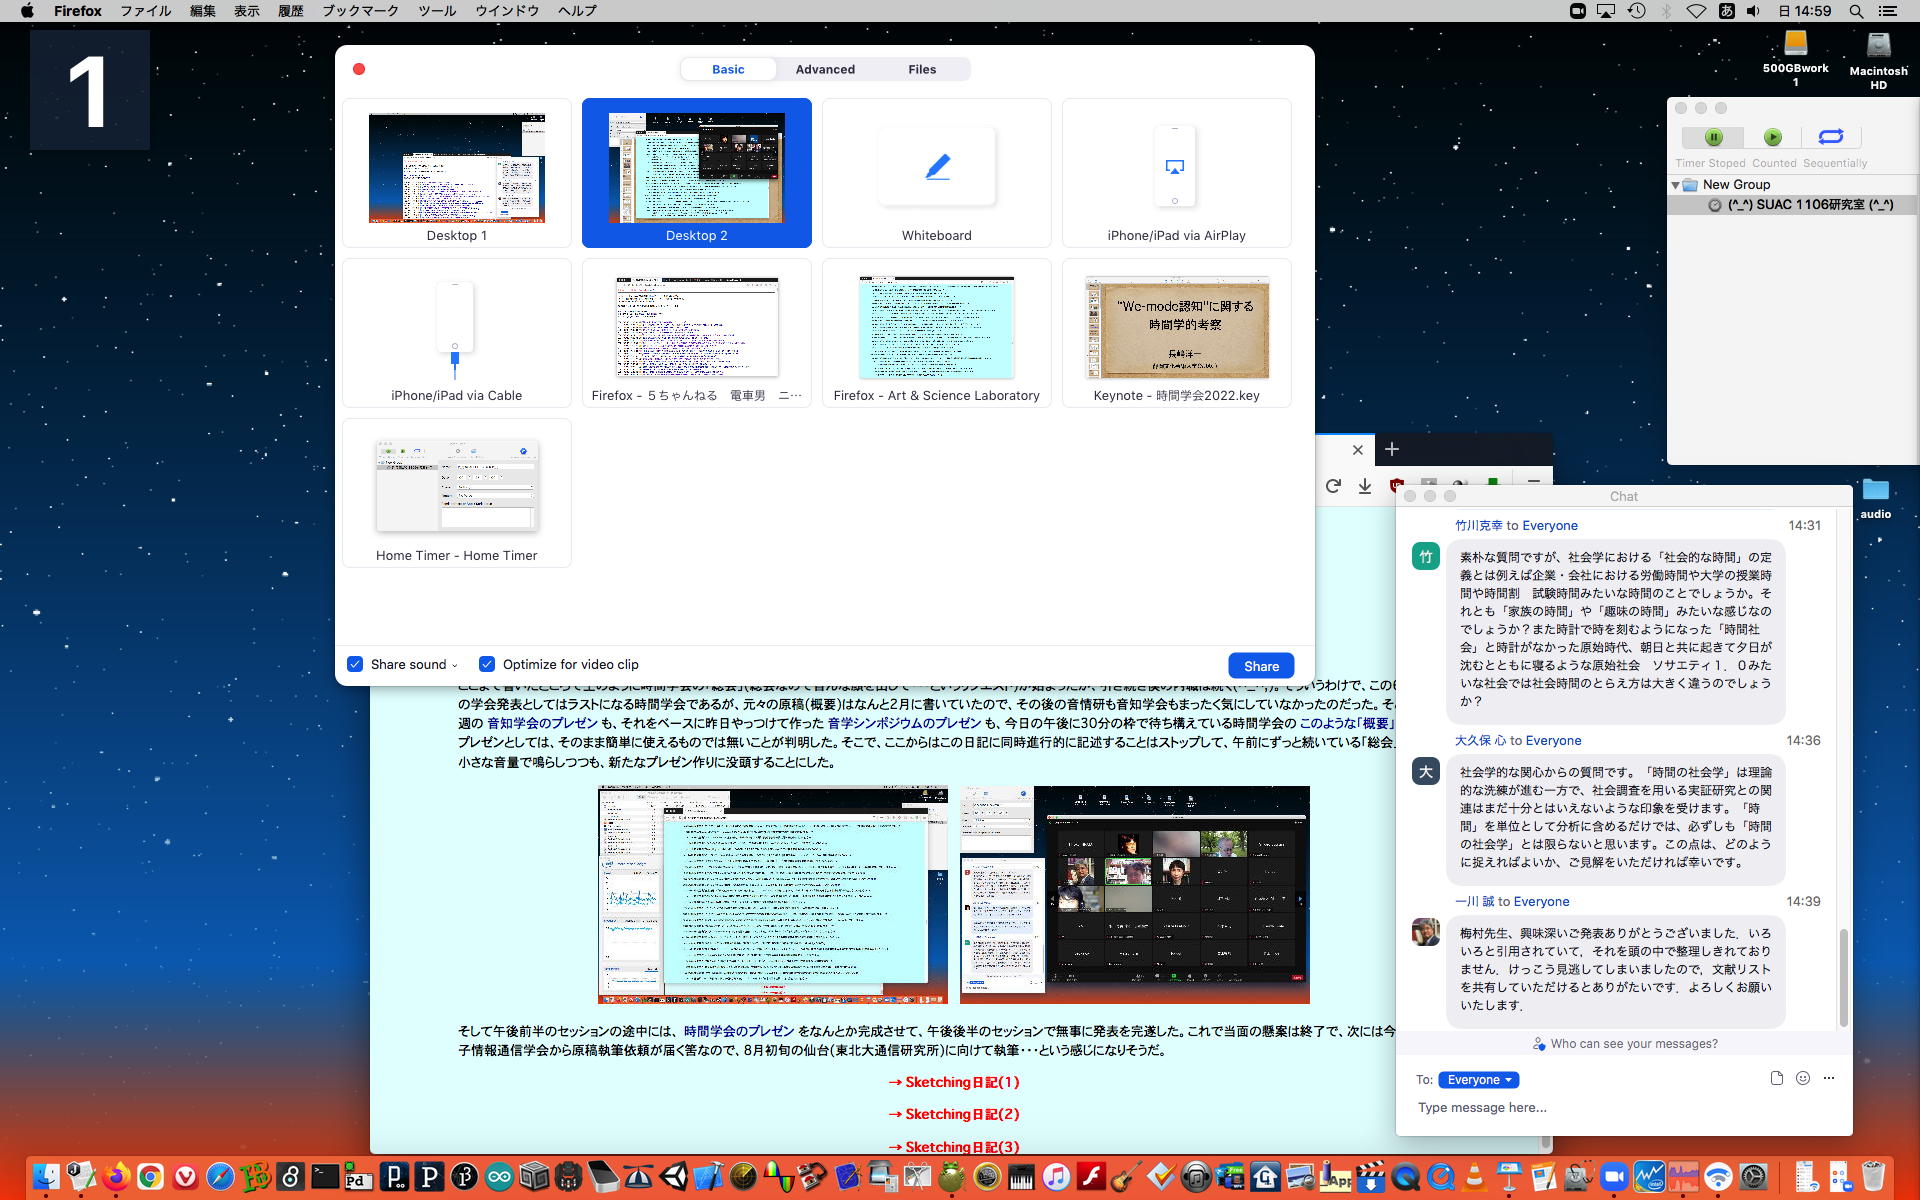Click the Home Timer play button
Viewport: 1920px width, 1200px height.
(1772, 137)
